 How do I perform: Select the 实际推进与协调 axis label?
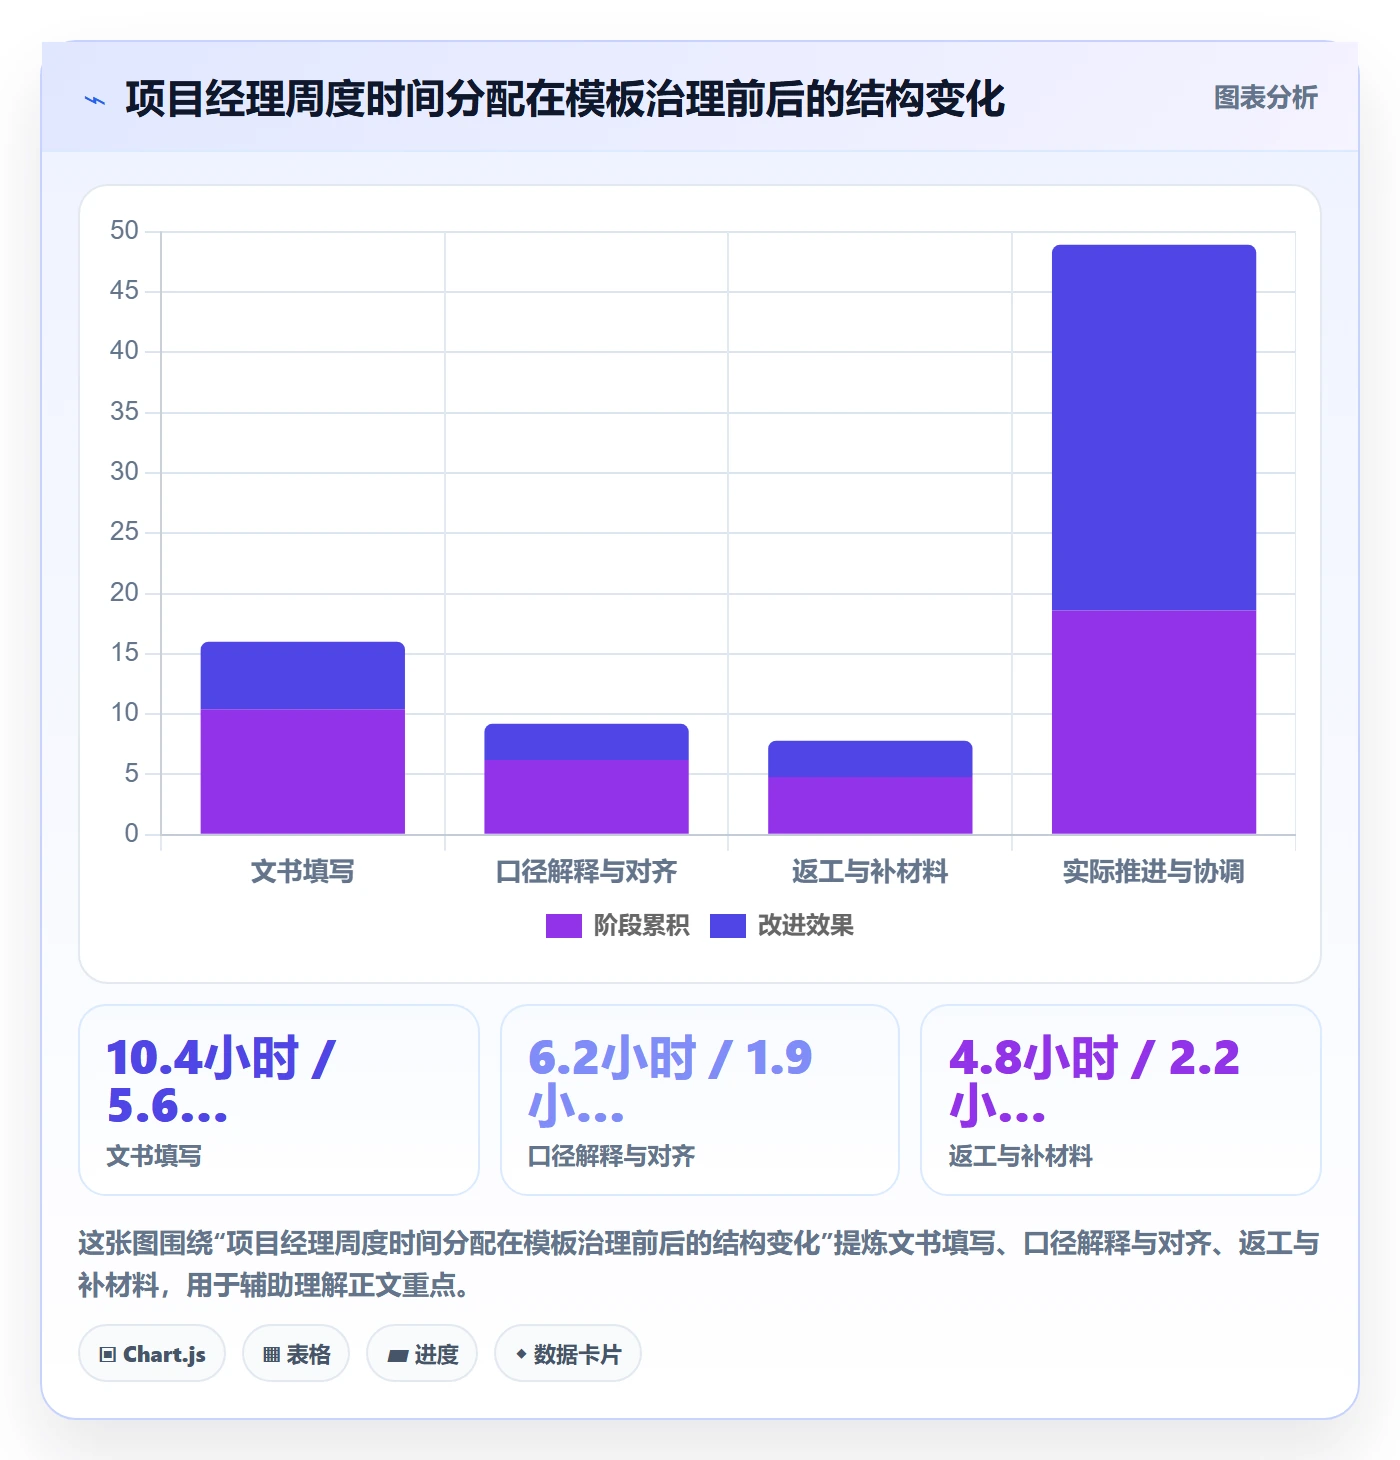pos(1154,872)
